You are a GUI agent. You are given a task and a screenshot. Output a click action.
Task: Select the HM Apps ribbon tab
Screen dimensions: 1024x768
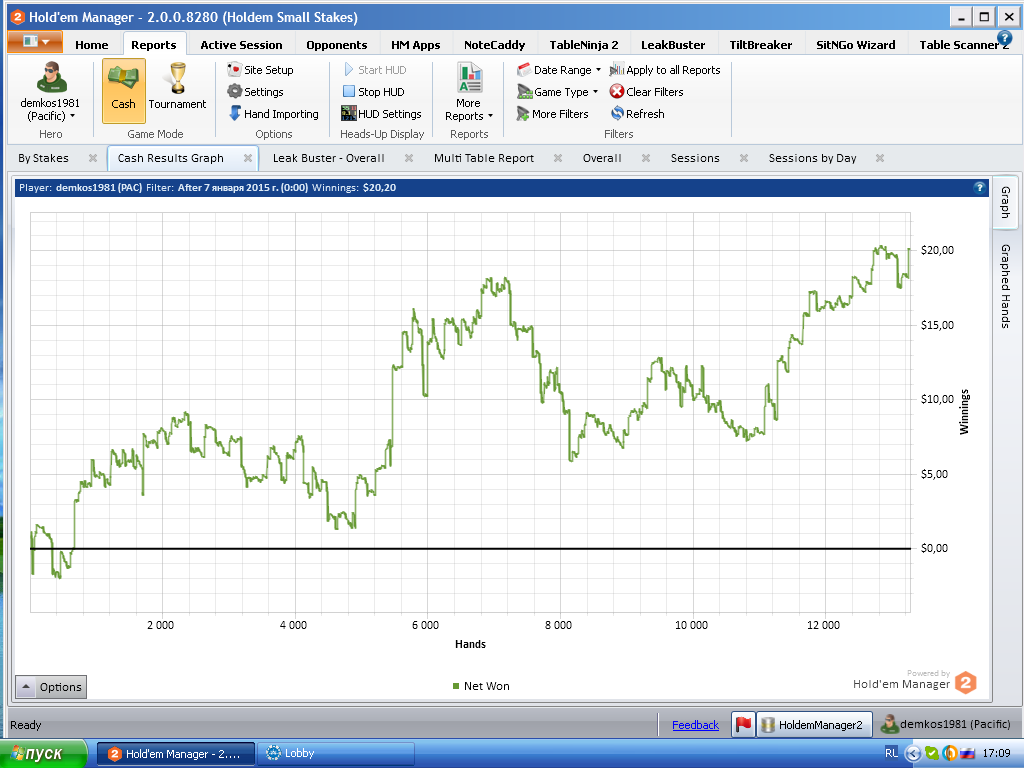pos(415,45)
